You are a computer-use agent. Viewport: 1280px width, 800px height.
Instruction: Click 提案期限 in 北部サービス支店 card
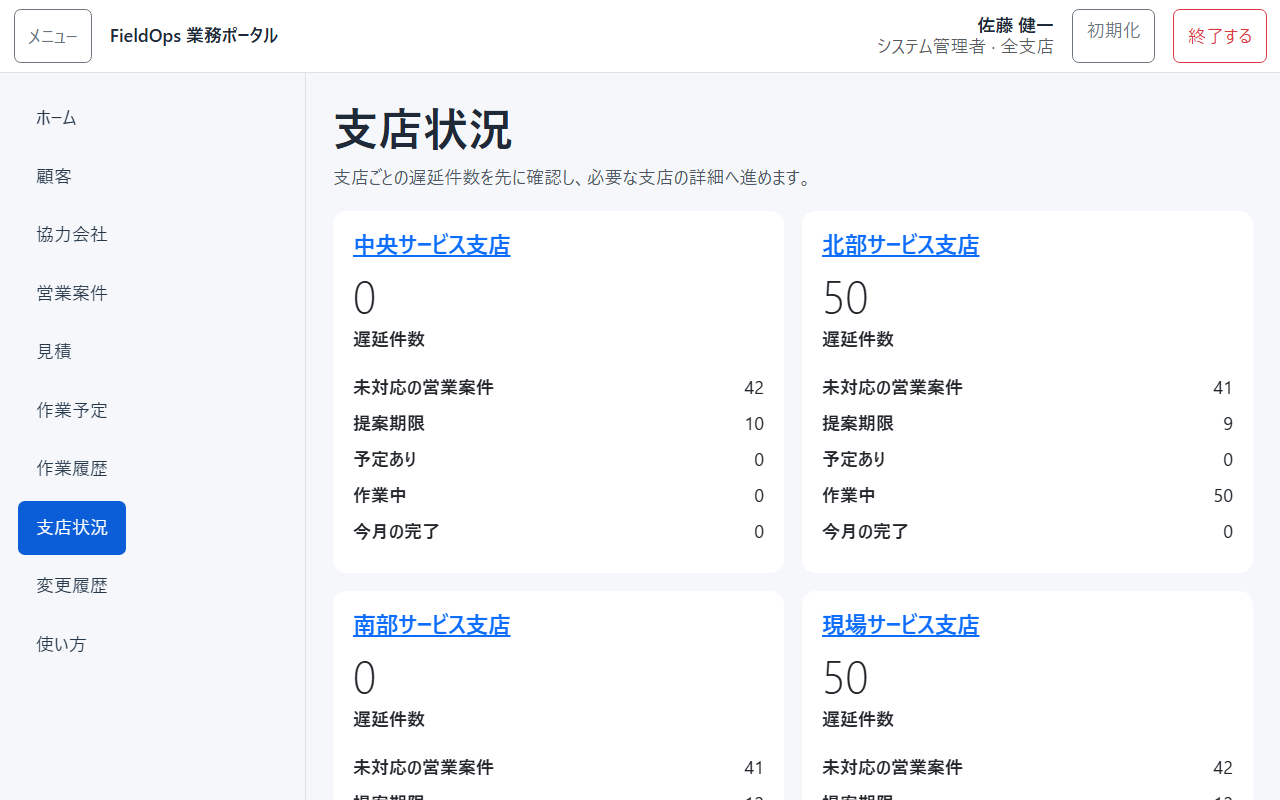point(858,424)
